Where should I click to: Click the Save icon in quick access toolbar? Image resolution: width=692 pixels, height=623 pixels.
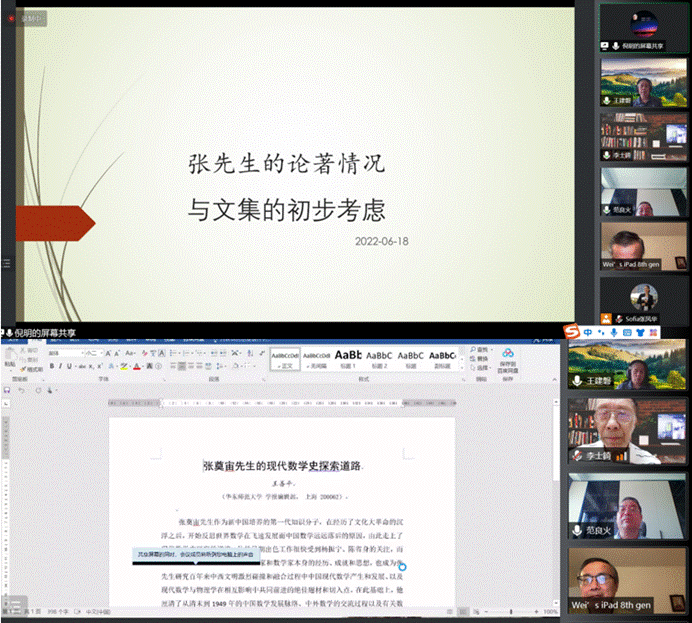coord(9,390)
